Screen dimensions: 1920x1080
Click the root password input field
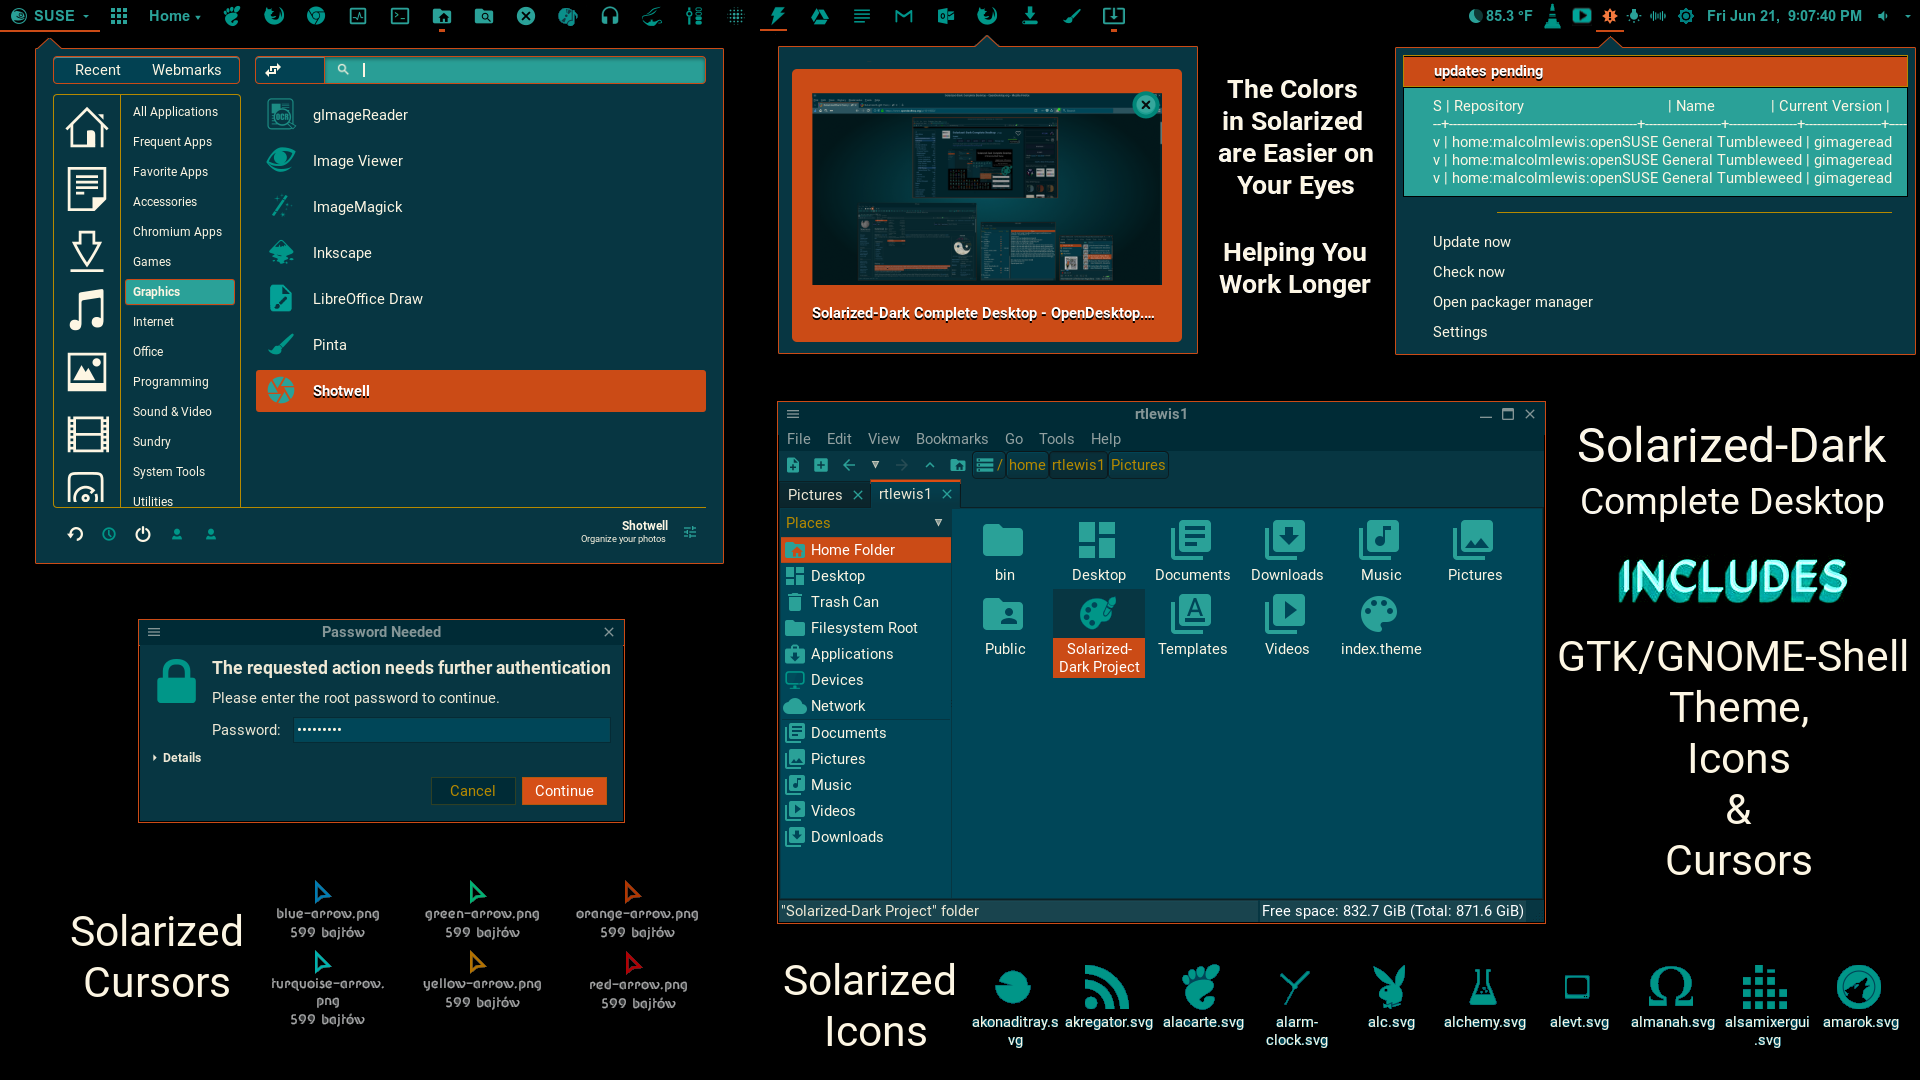pyautogui.click(x=452, y=730)
